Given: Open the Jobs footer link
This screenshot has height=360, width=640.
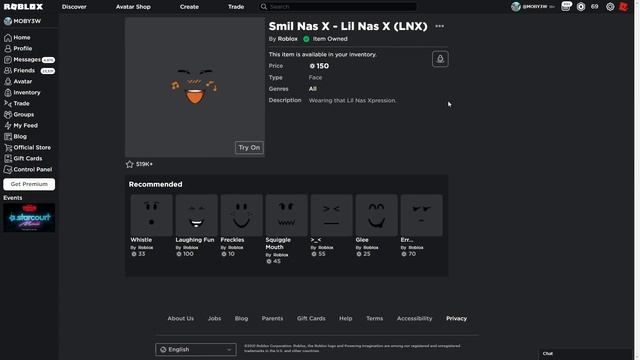Looking at the screenshot, I should click(x=214, y=318).
